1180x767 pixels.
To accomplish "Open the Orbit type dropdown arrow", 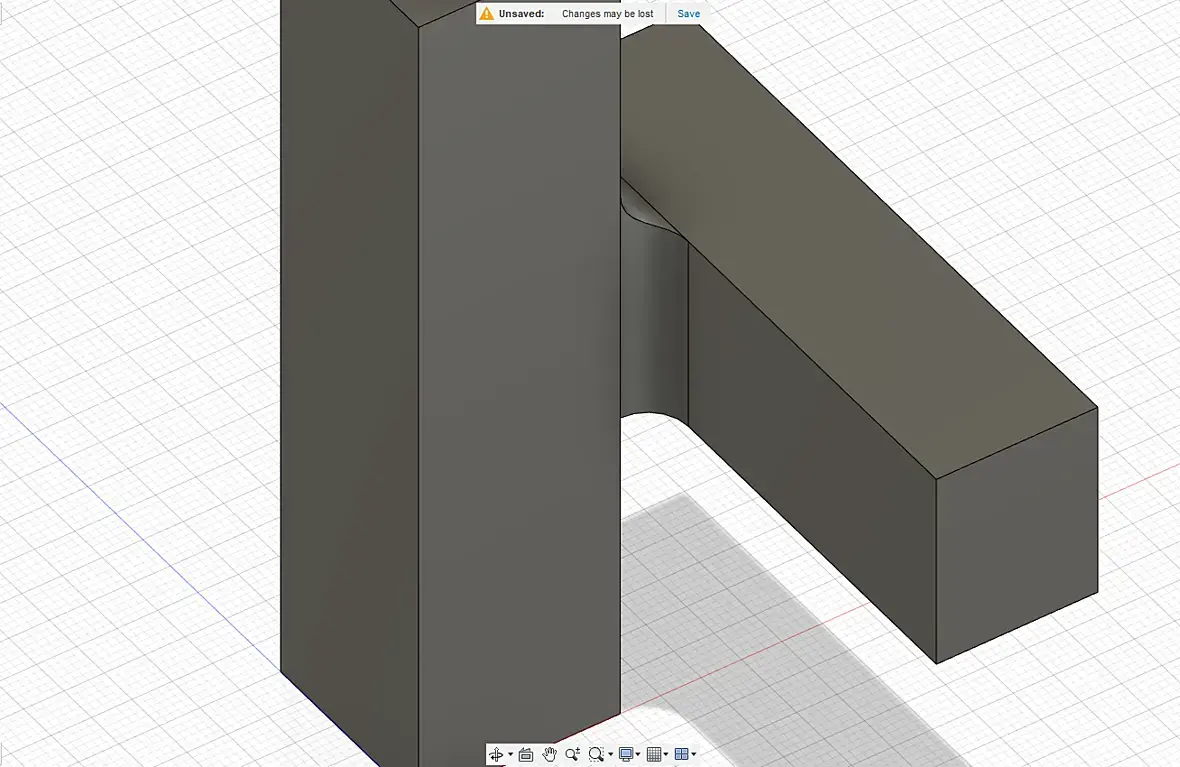I will tap(510, 754).
